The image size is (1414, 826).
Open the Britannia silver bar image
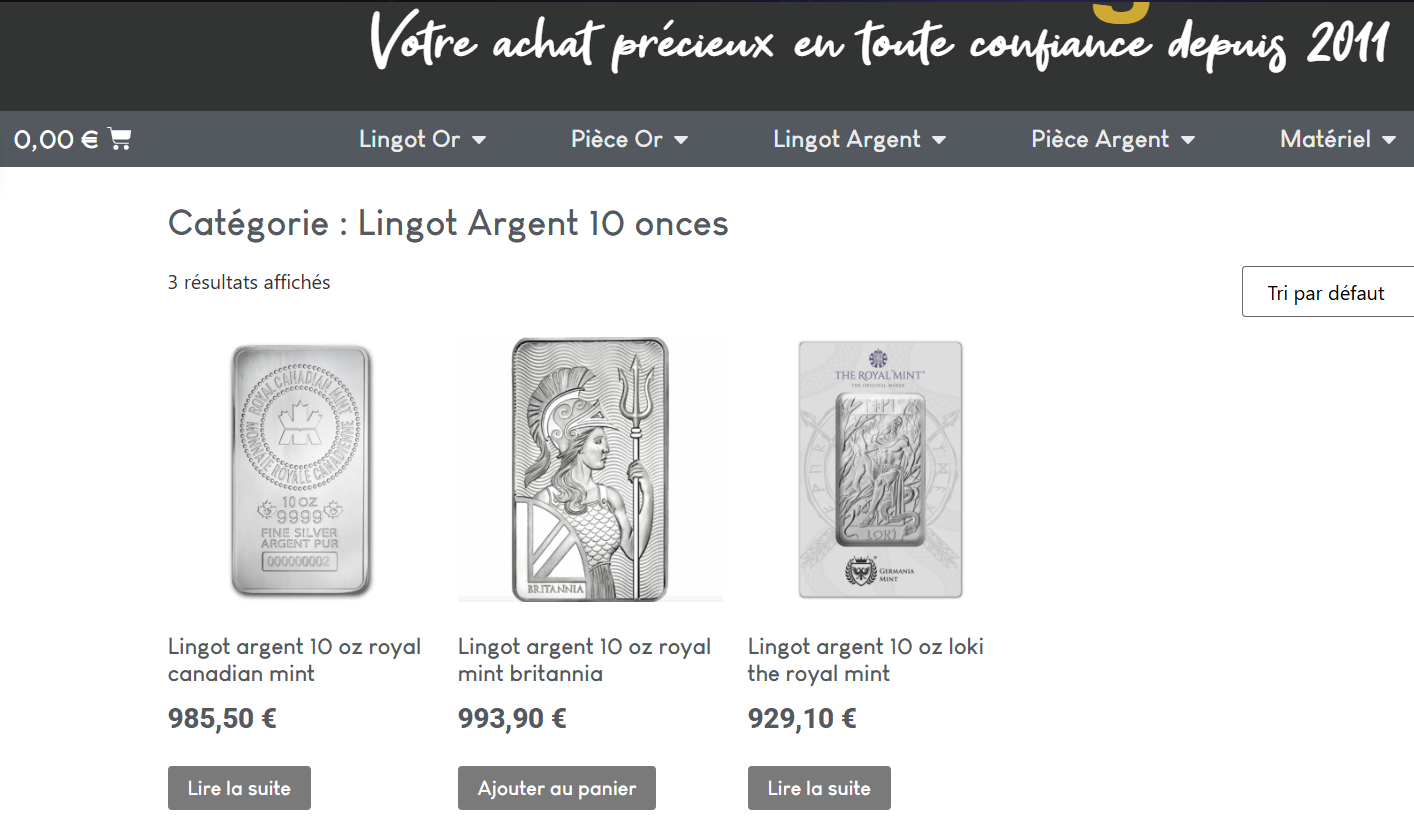click(590, 470)
